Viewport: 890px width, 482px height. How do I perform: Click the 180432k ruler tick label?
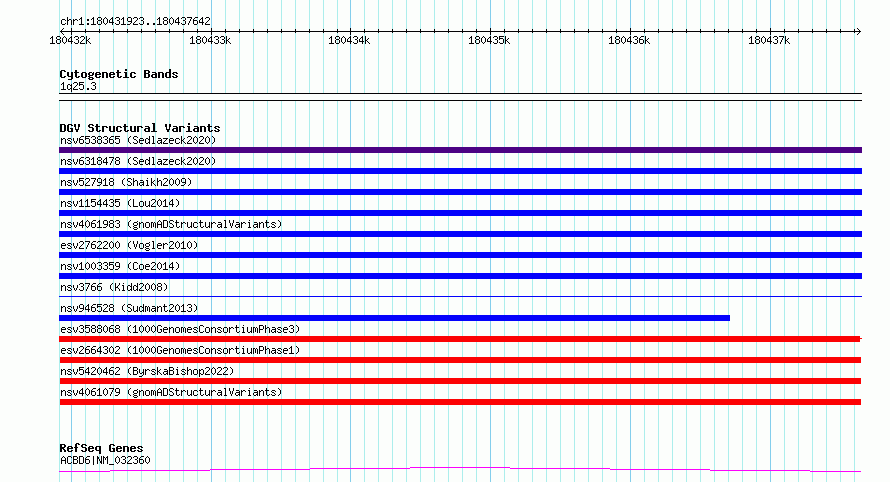(70, 40)
